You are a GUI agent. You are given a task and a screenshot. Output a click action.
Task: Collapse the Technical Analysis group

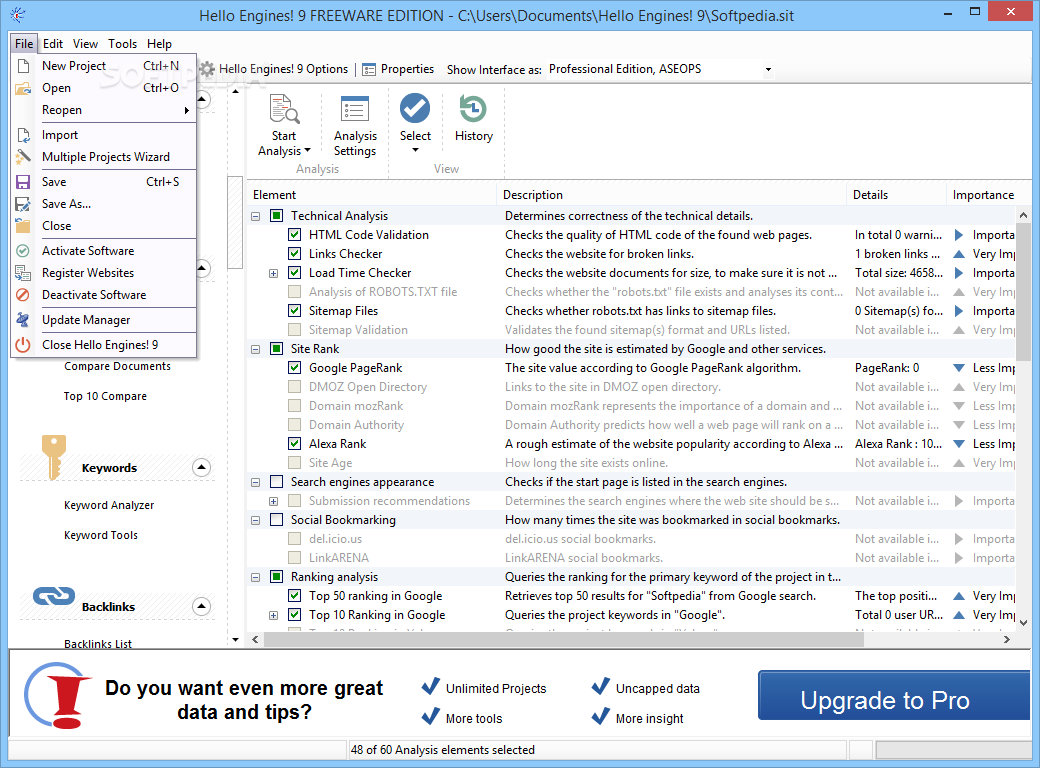pyautogui.click(x=255, y=216)
